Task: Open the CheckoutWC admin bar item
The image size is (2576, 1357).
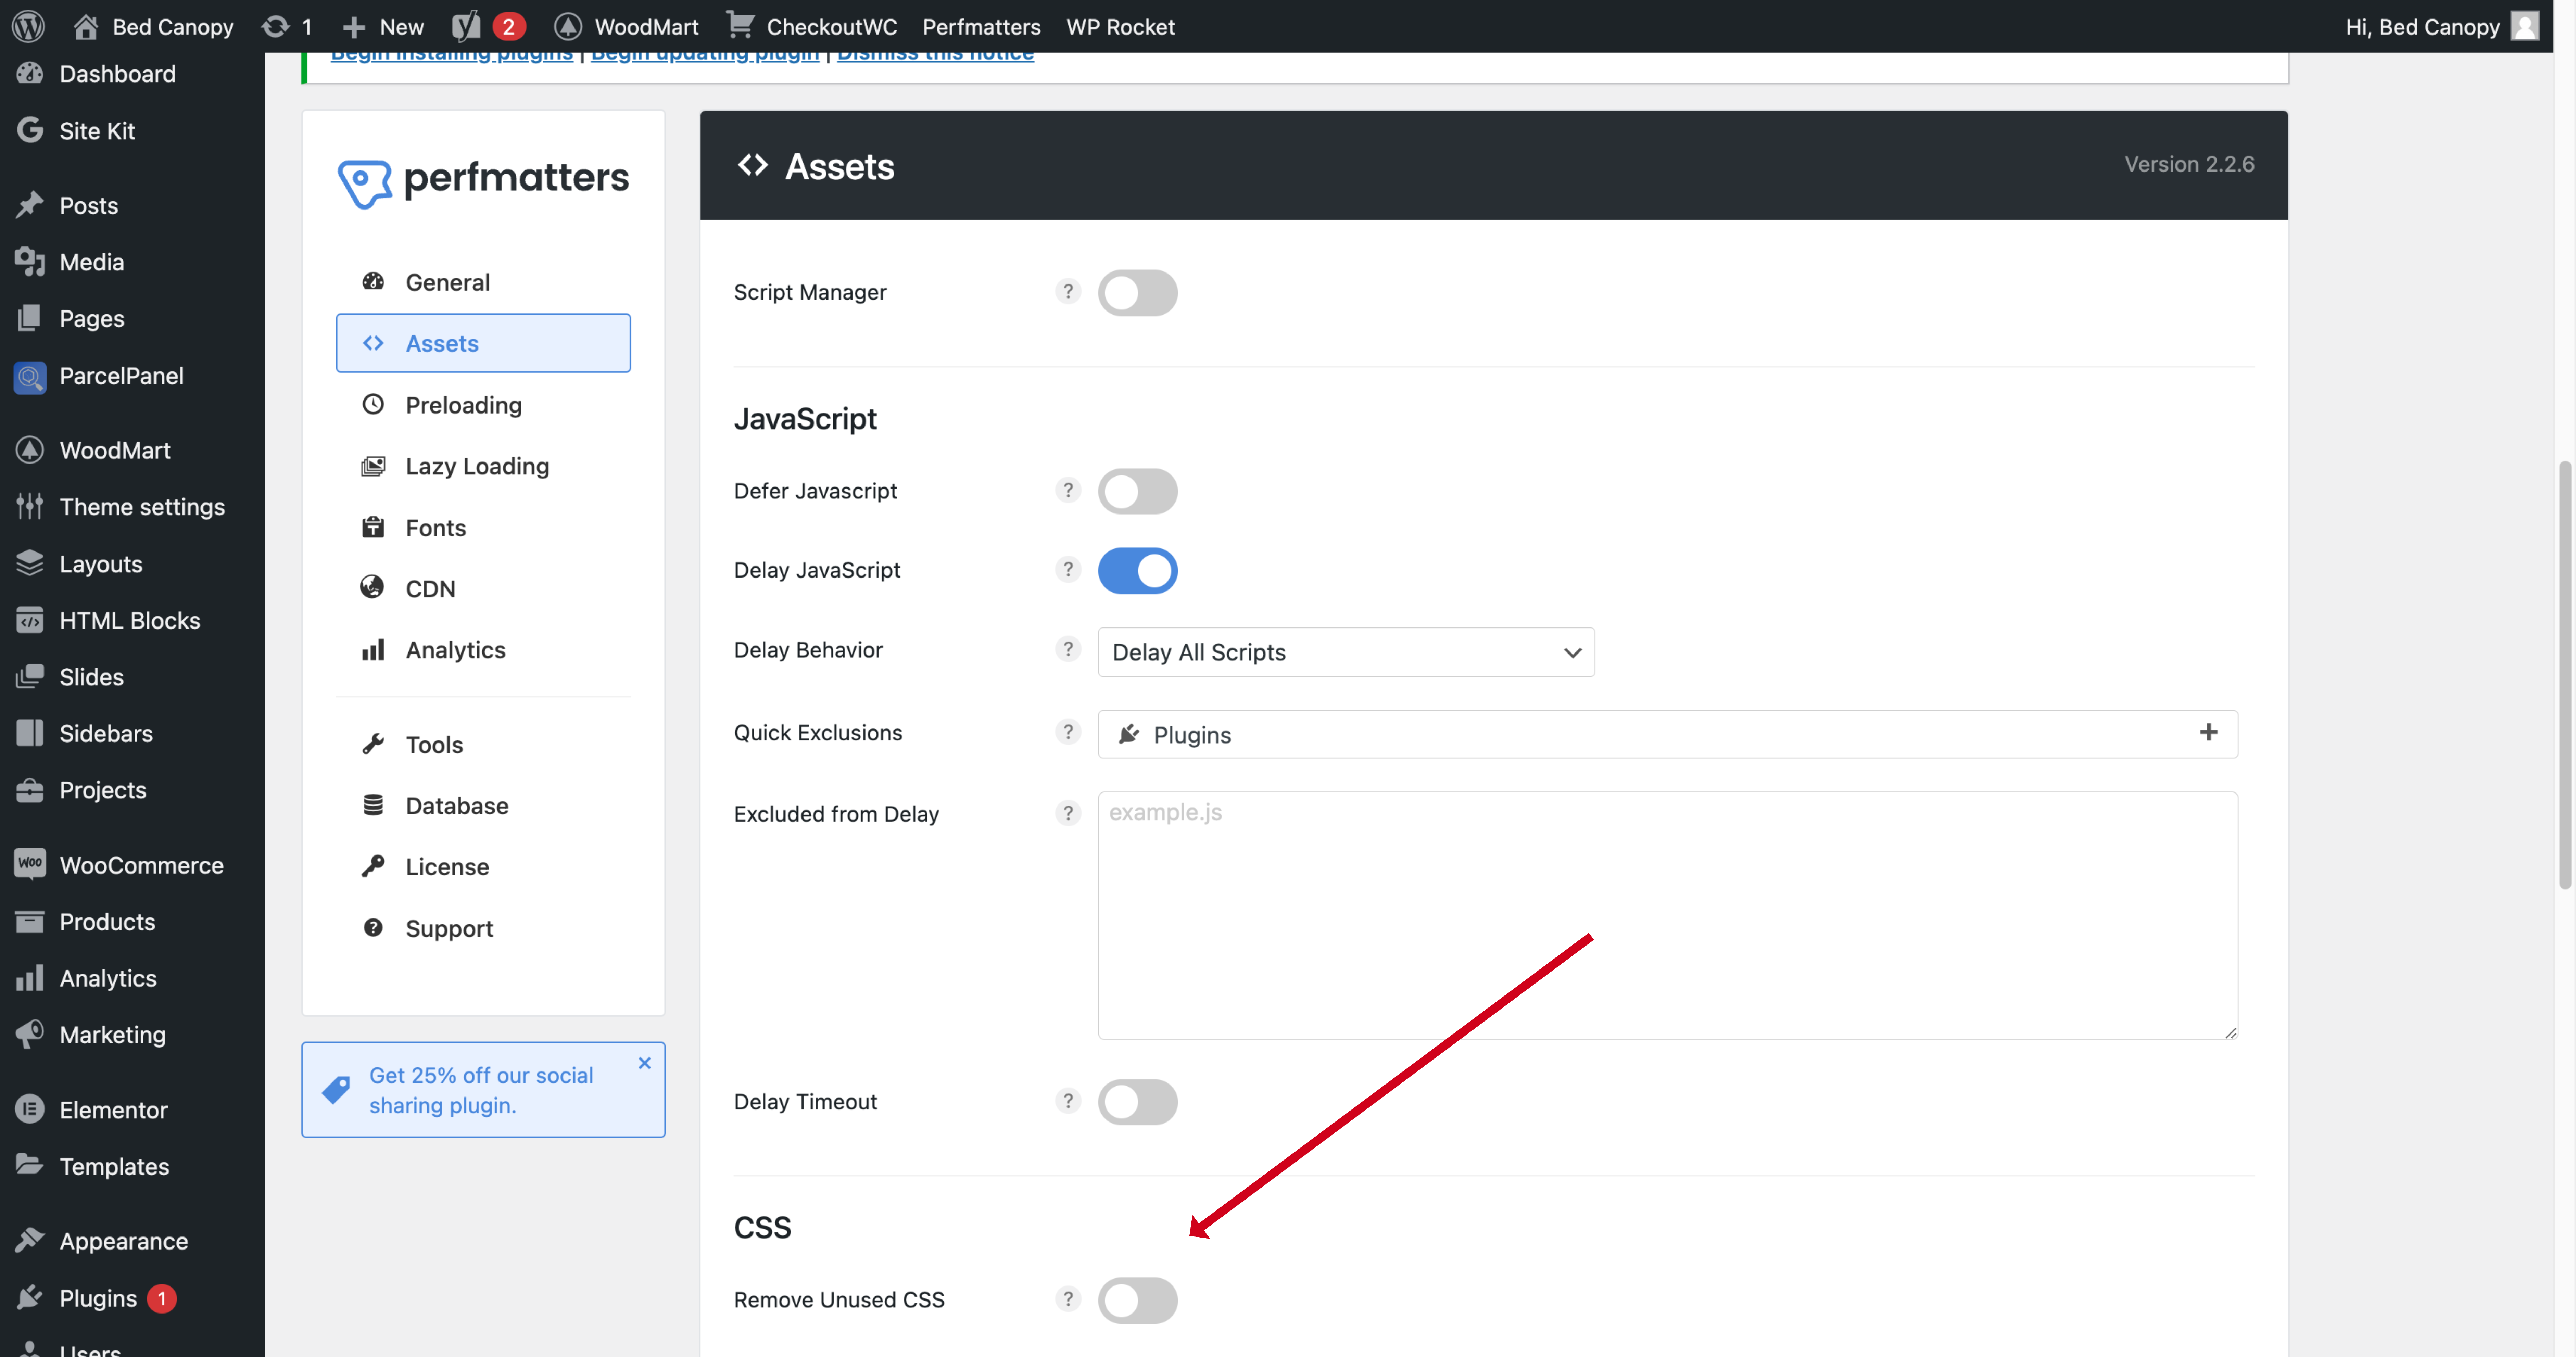Action: point(812,26)
